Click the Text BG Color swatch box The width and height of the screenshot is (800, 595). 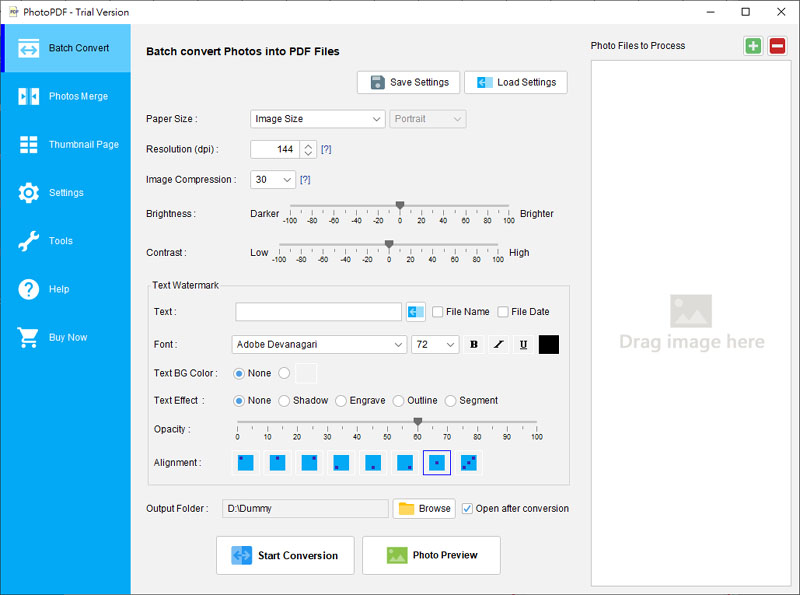coord(306,374)
